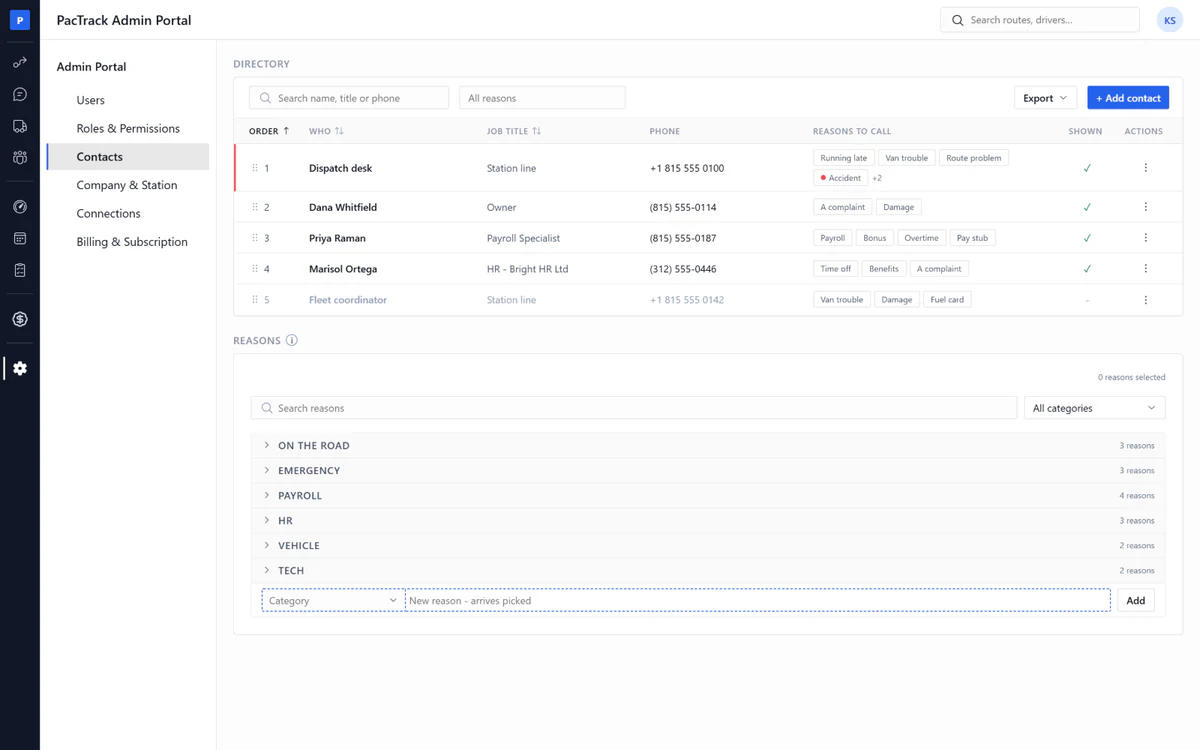This screenshot has width=1200, height=750.
Task: Sort contacts by Job Title column
Action: click(514, 131)
